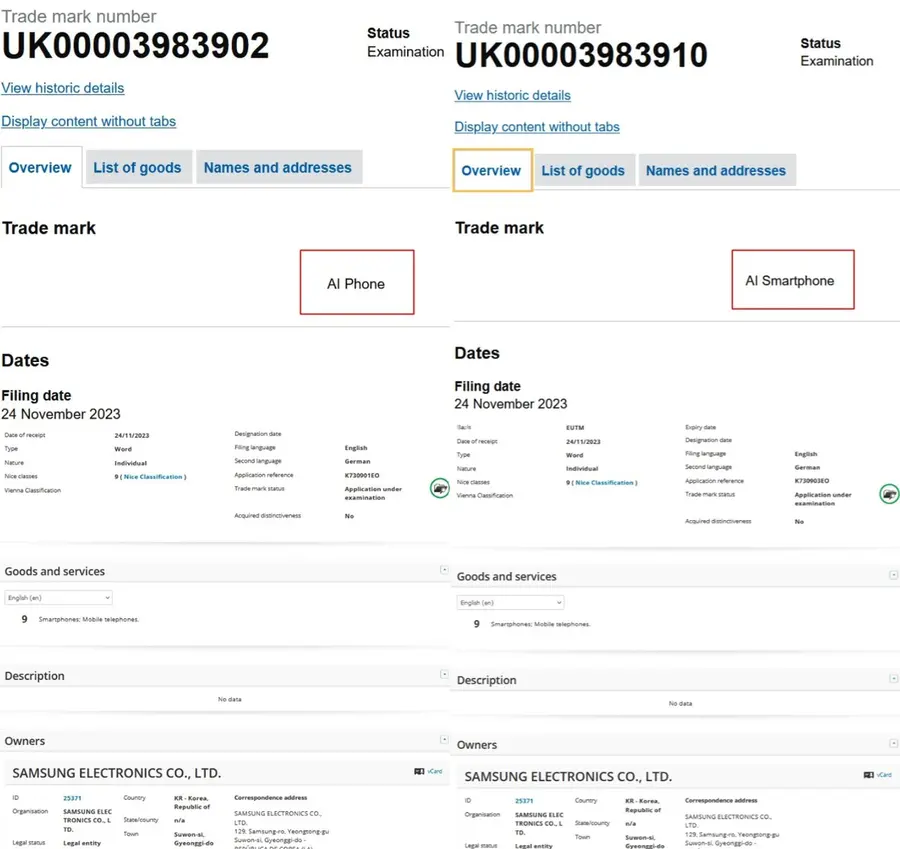900x849 pixels.
Task: Collapse Goods and services in AI Phone record
Action: [444, 570]
